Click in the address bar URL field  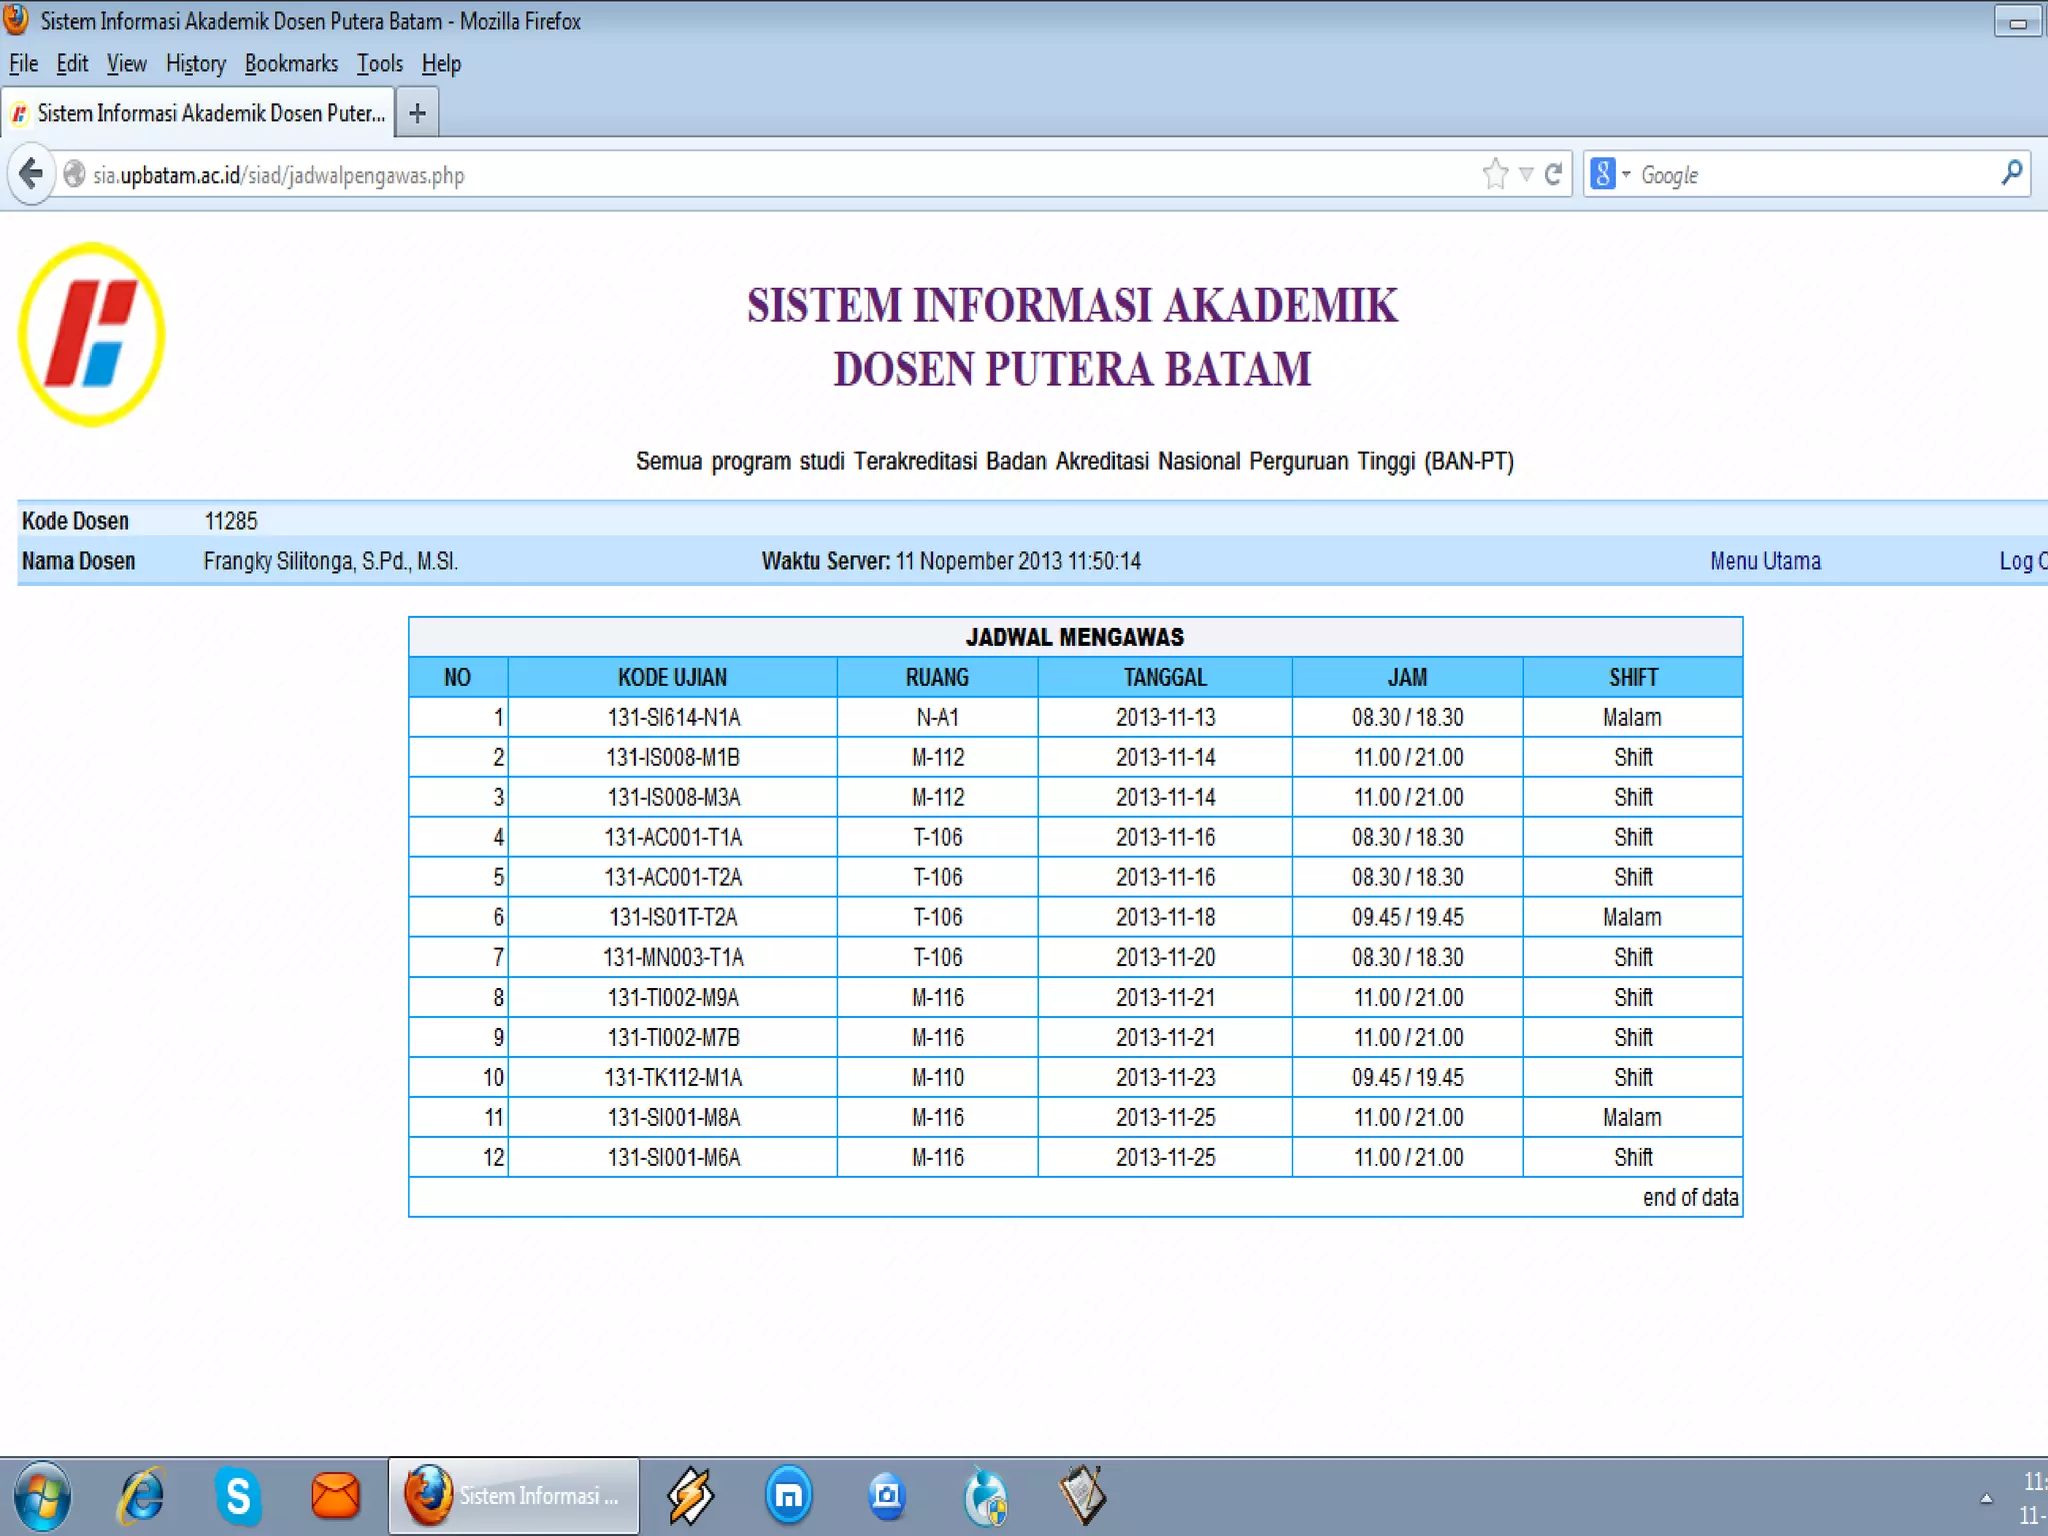coord(700,175)
